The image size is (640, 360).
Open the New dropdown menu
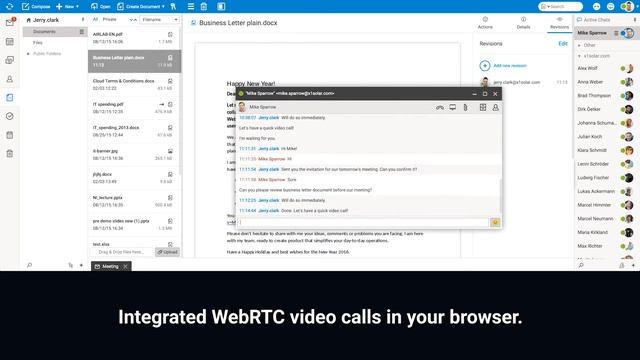click(x=67, y=7)
